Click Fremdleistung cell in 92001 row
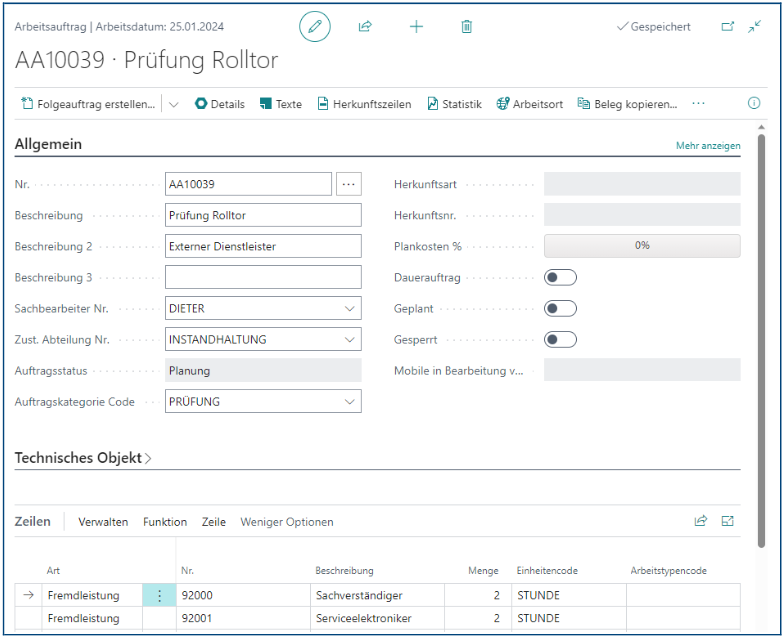Viewport: 784px width, 637px height. tap(92, 618)
